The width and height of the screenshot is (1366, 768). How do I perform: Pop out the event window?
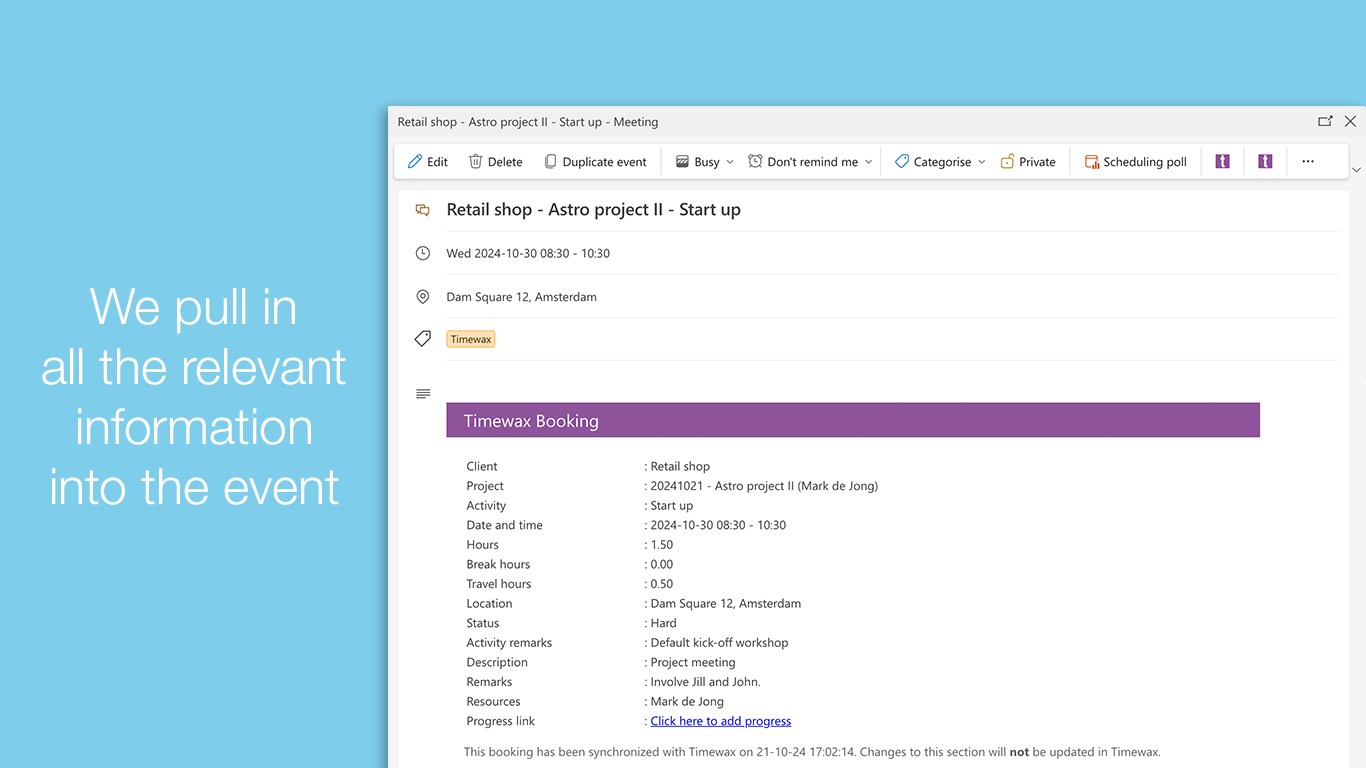1325,121
